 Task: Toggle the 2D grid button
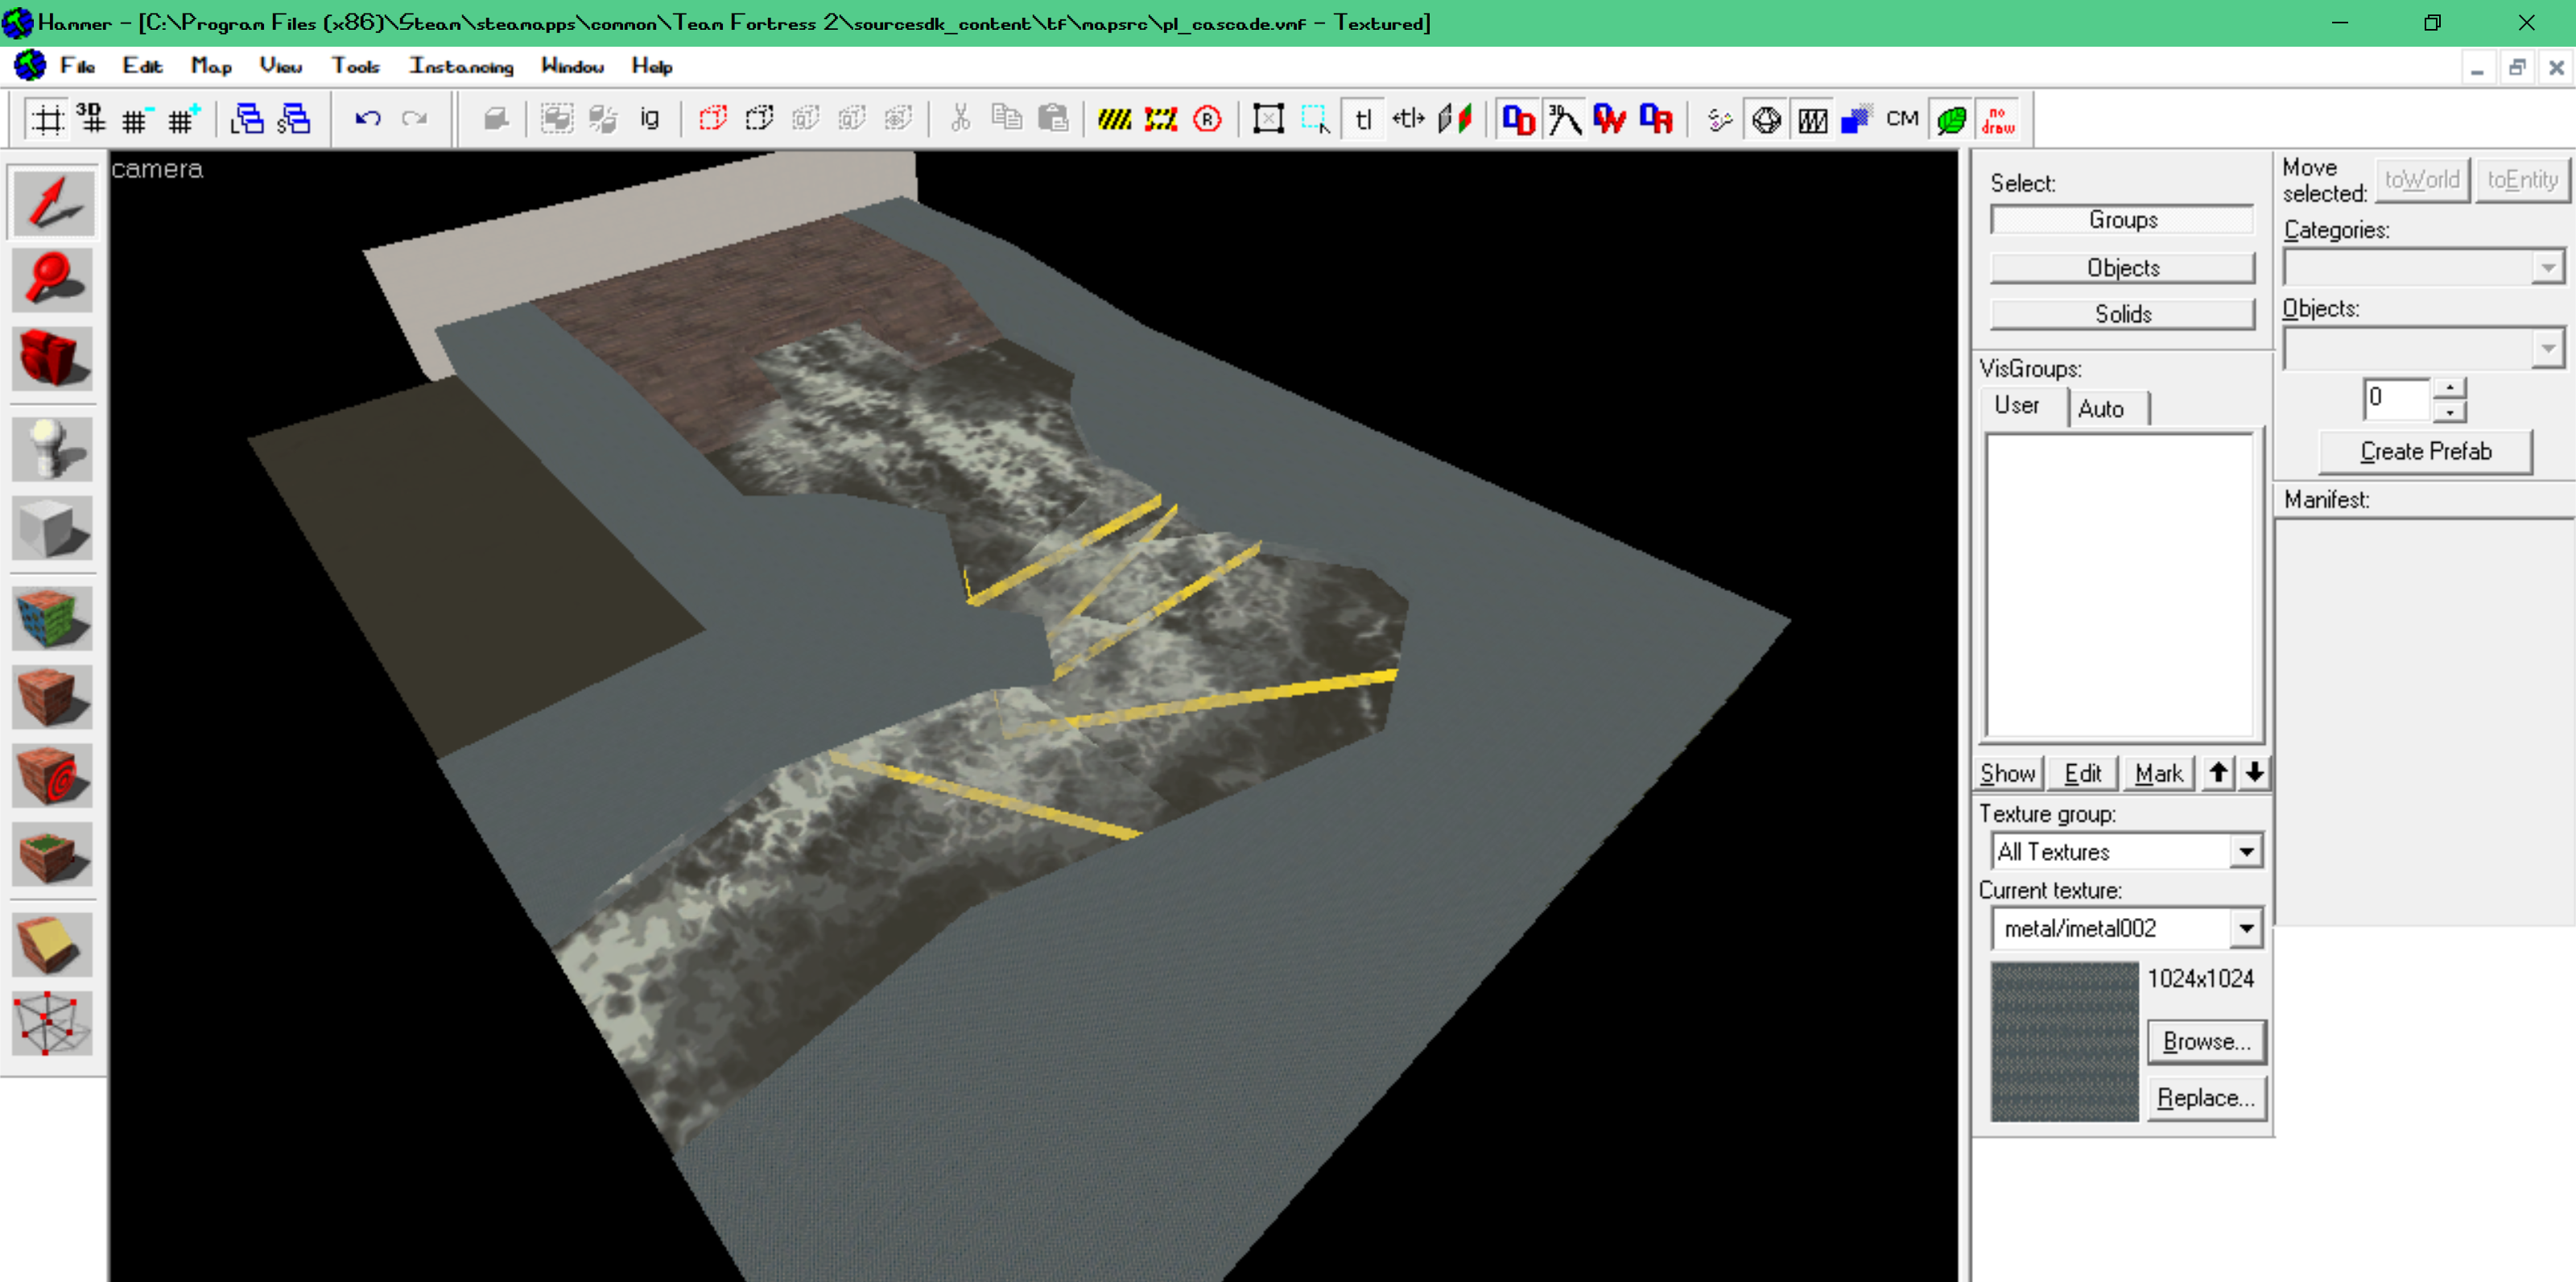(x=47, y=120)
